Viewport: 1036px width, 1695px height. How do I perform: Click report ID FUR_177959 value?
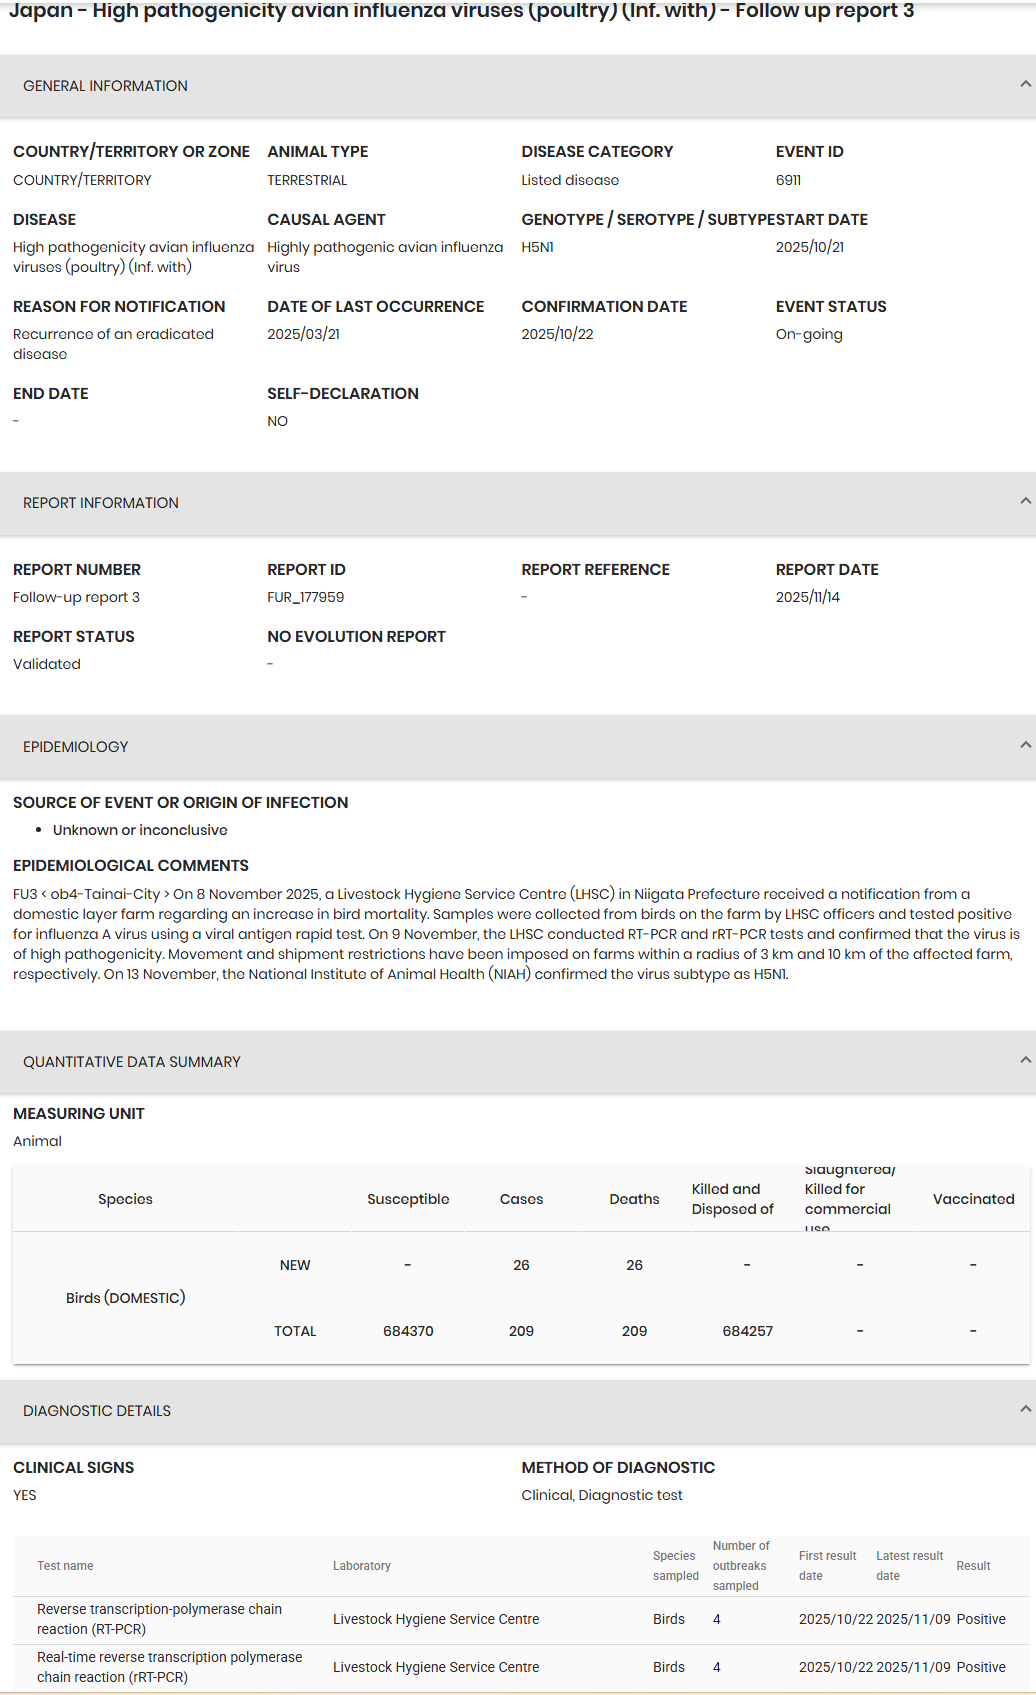click(305, 597)
